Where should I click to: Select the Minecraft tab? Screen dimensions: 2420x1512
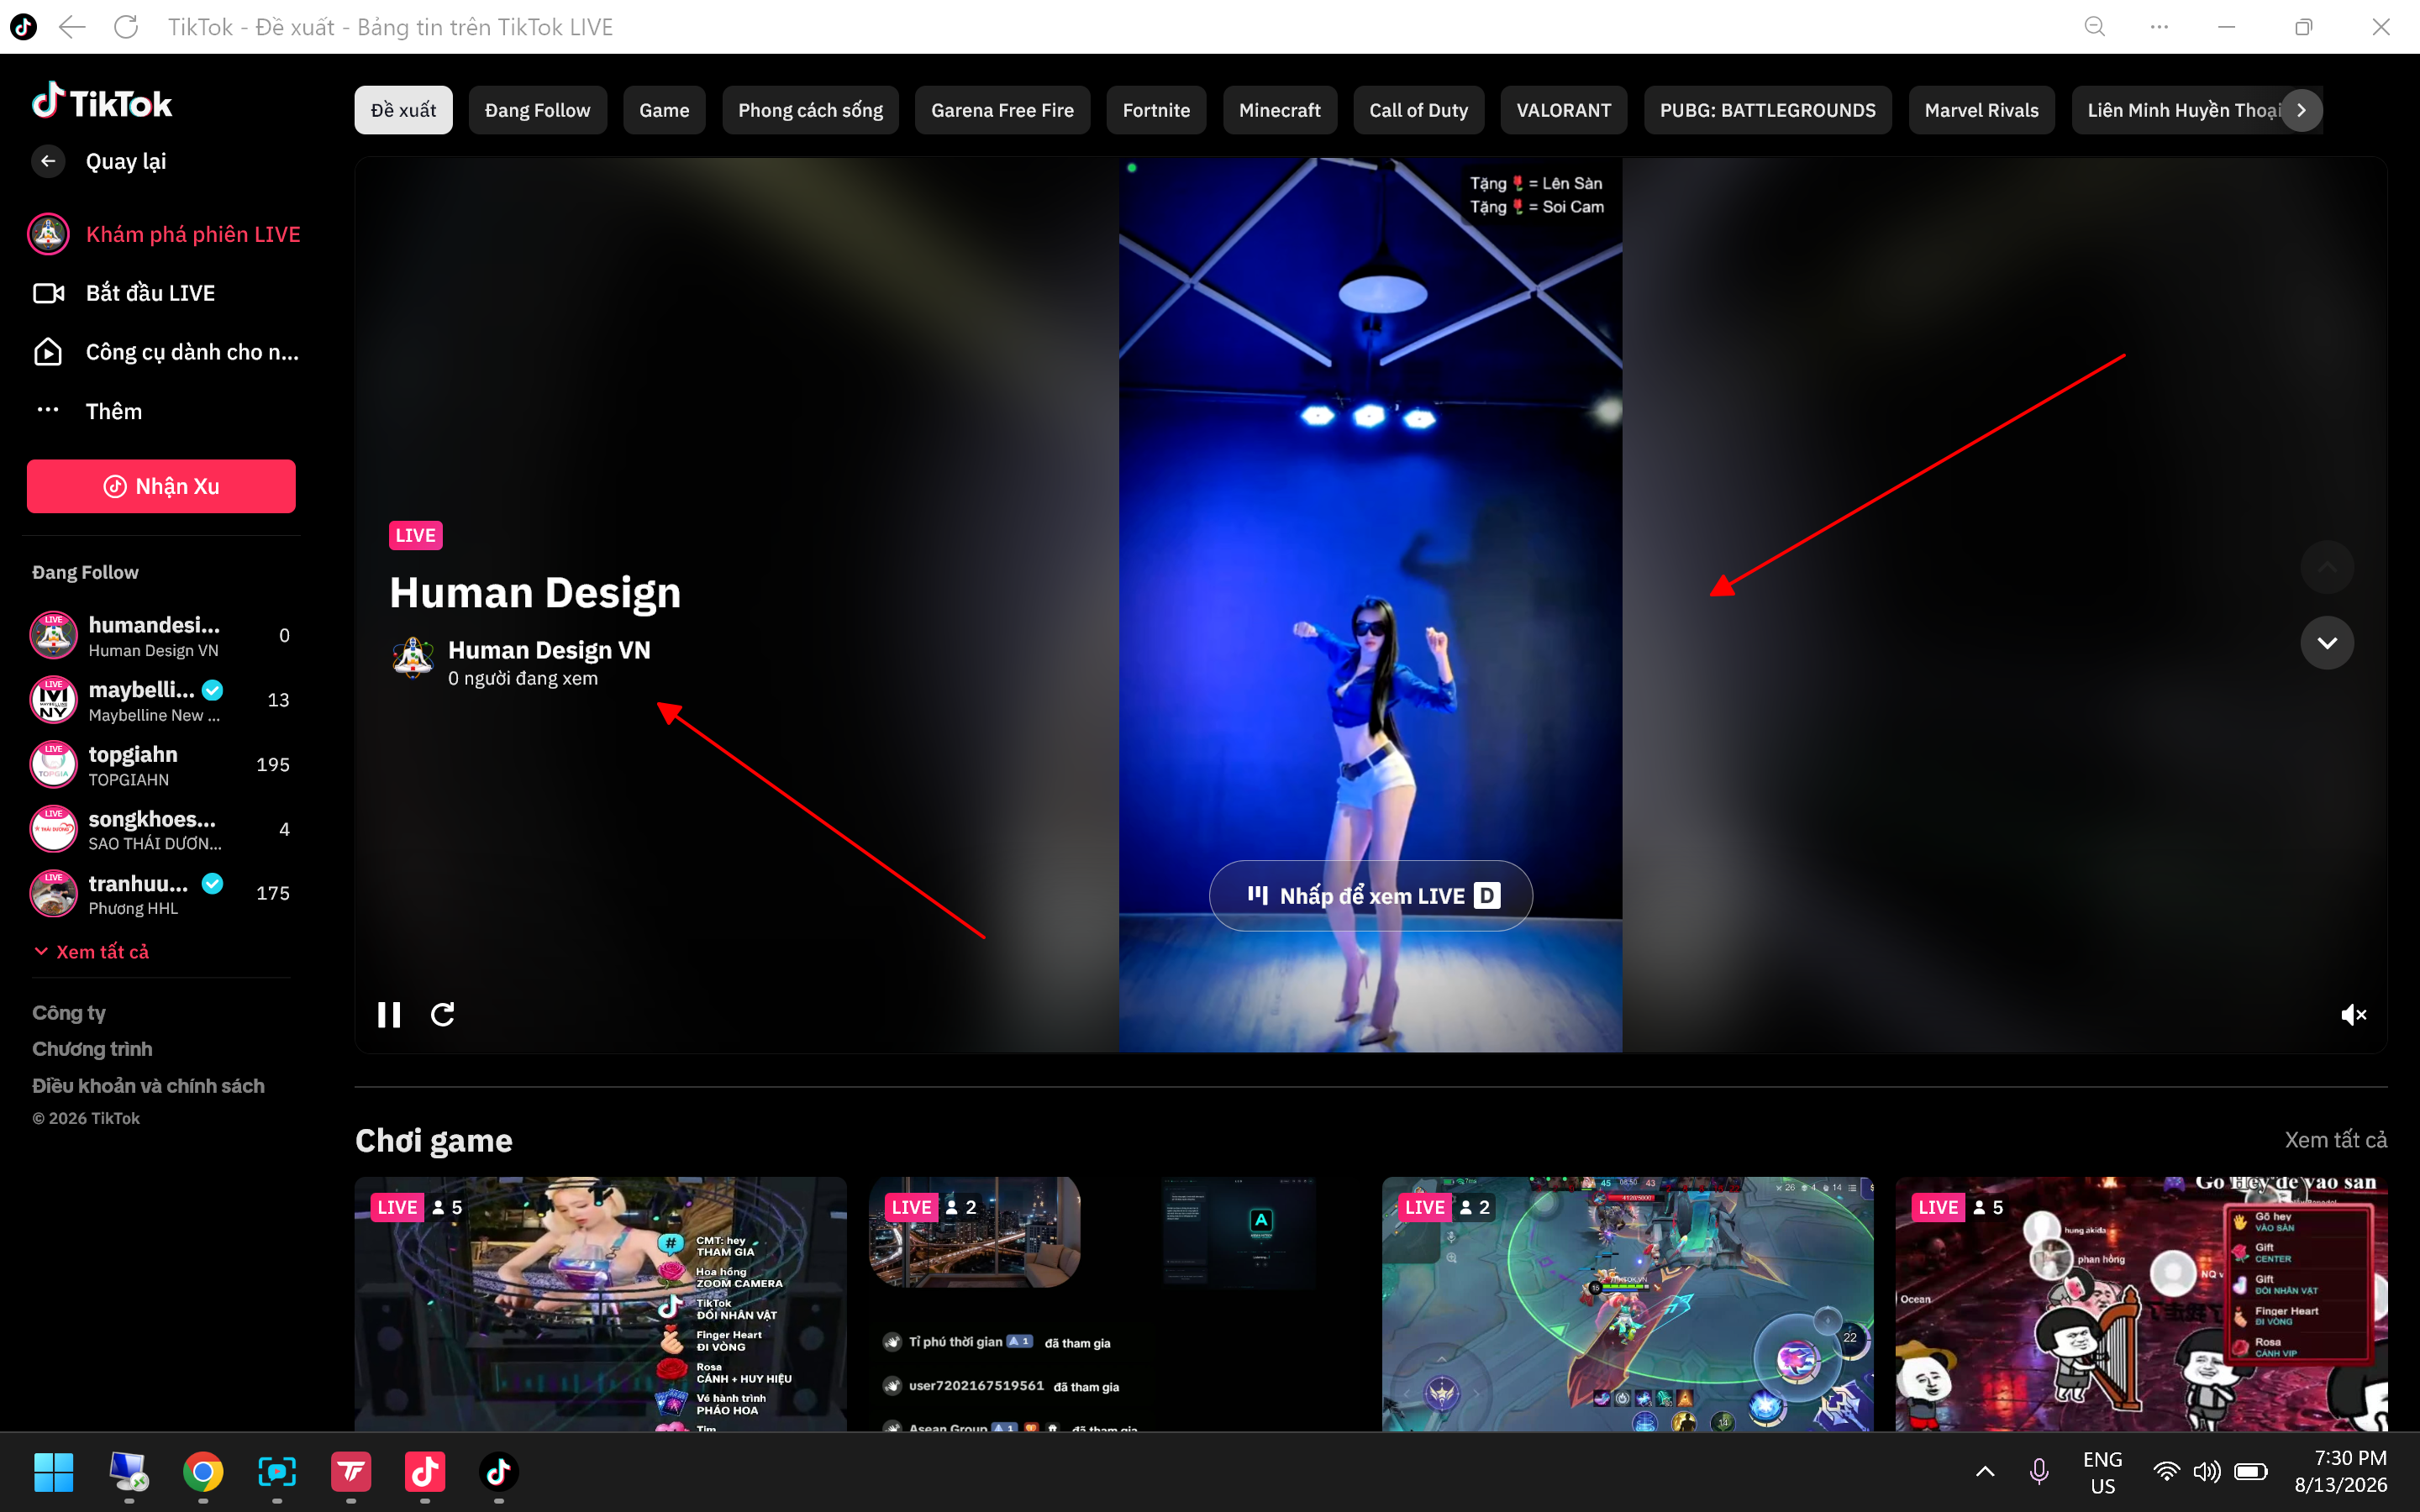coord(1279,110)
